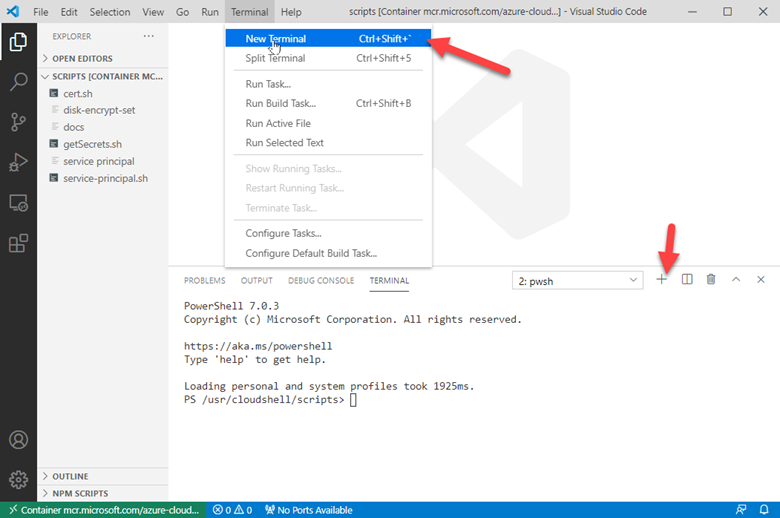
Task: Switch to the Output tab
Action: pyautogui.click(x=257, y=281)
